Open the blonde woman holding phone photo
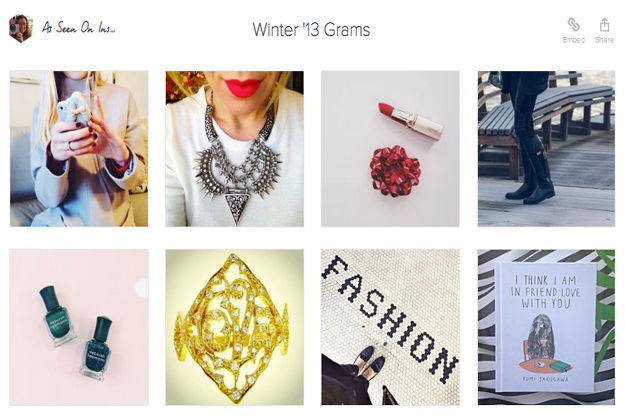 [x=79, y=149]
